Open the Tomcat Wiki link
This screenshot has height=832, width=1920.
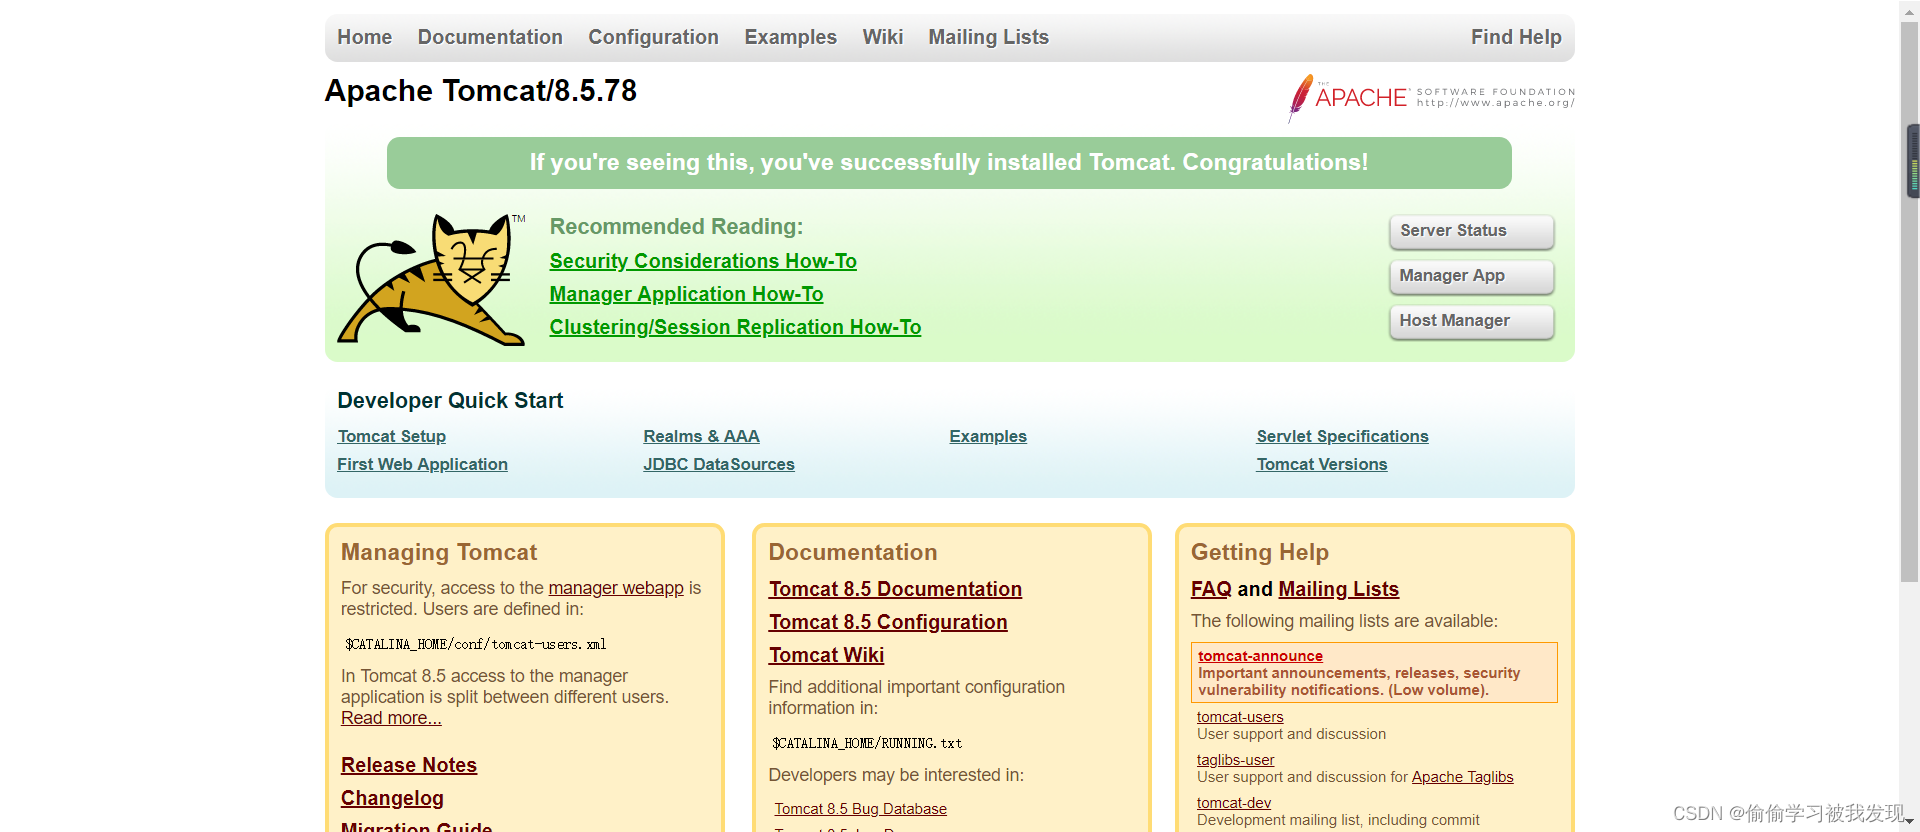pyautogui.click(x=826, y=655)
